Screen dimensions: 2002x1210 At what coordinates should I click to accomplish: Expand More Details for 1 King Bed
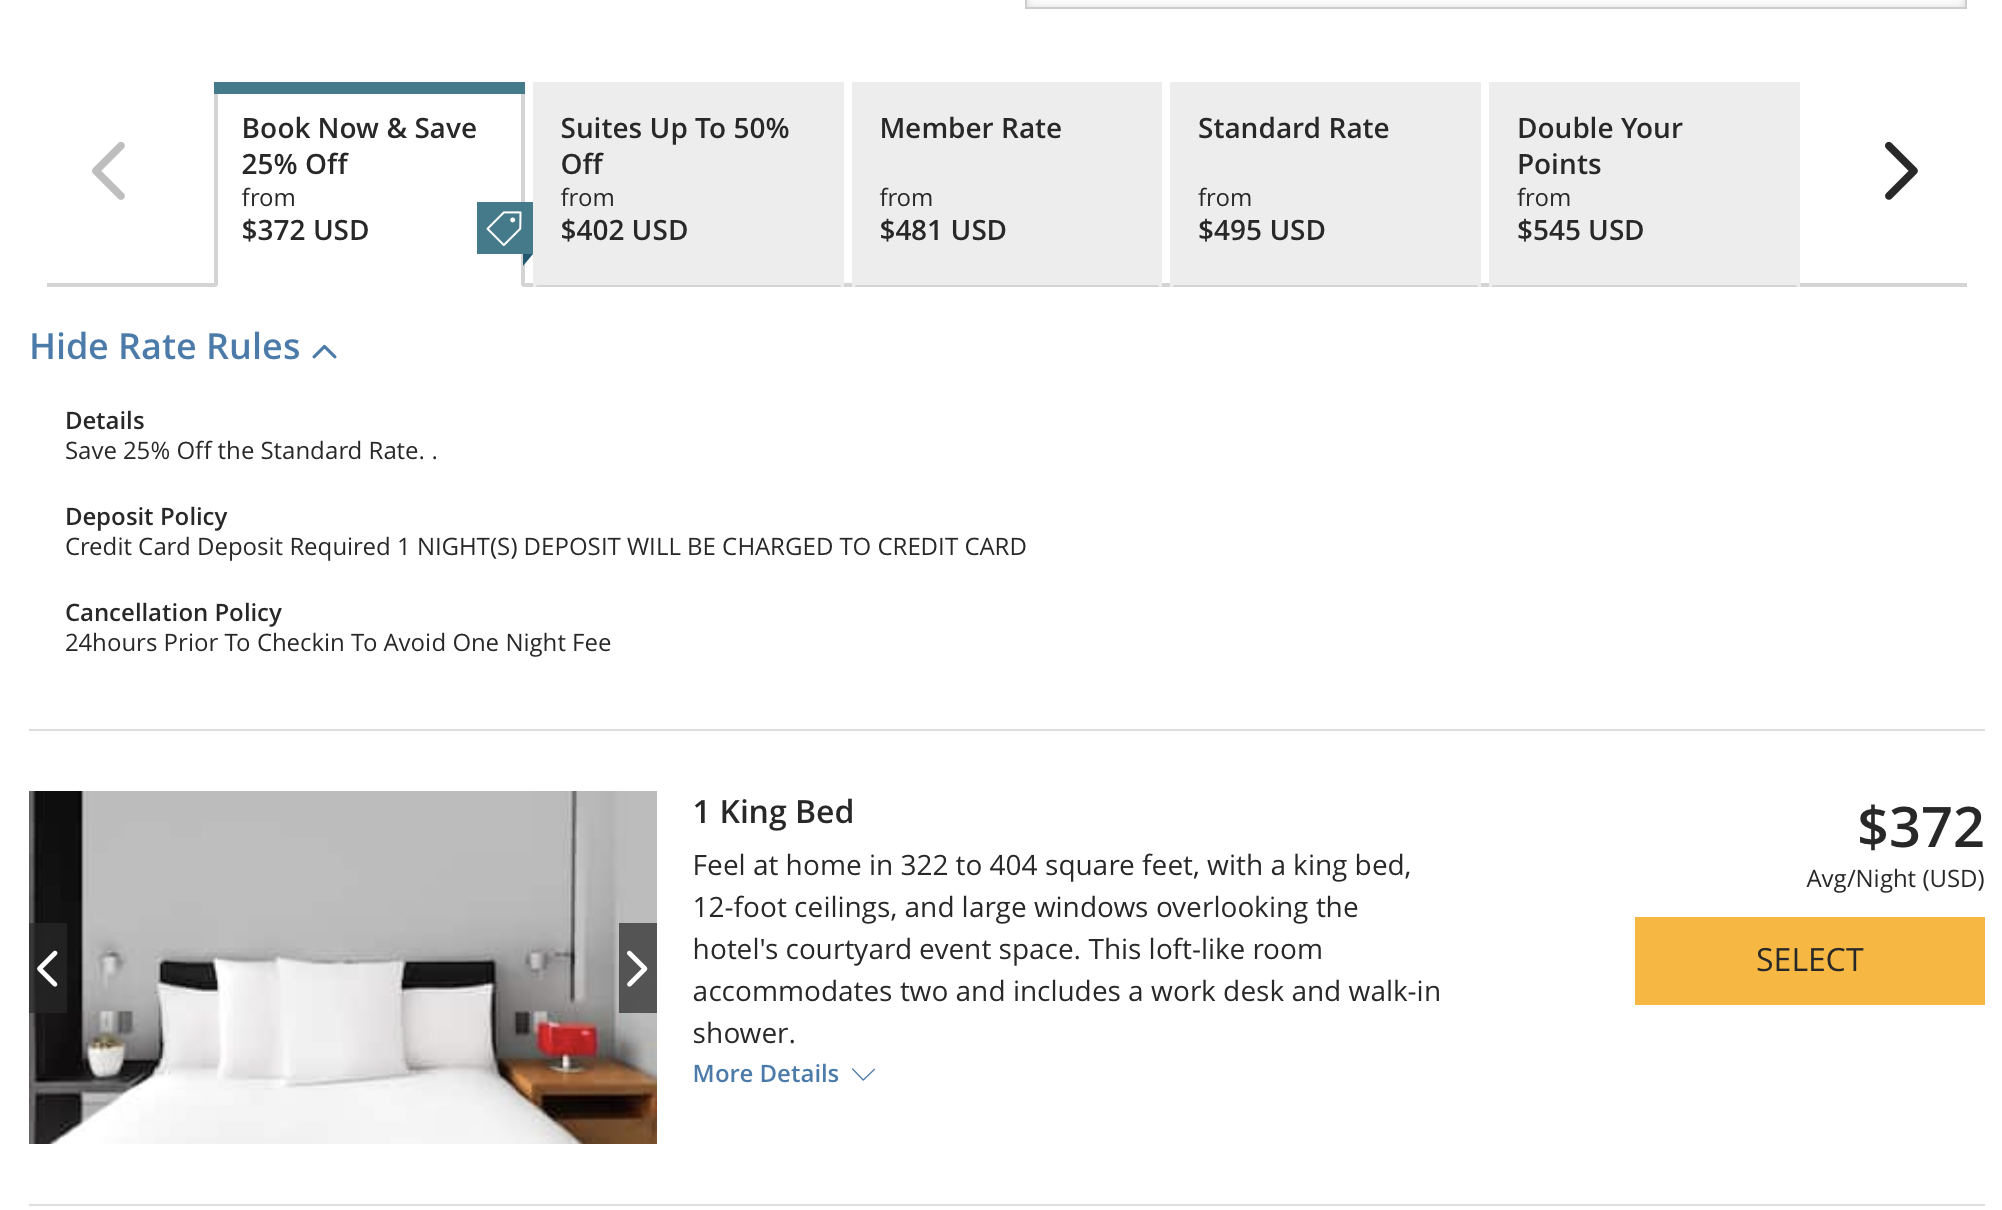(x=784, y=1073)
